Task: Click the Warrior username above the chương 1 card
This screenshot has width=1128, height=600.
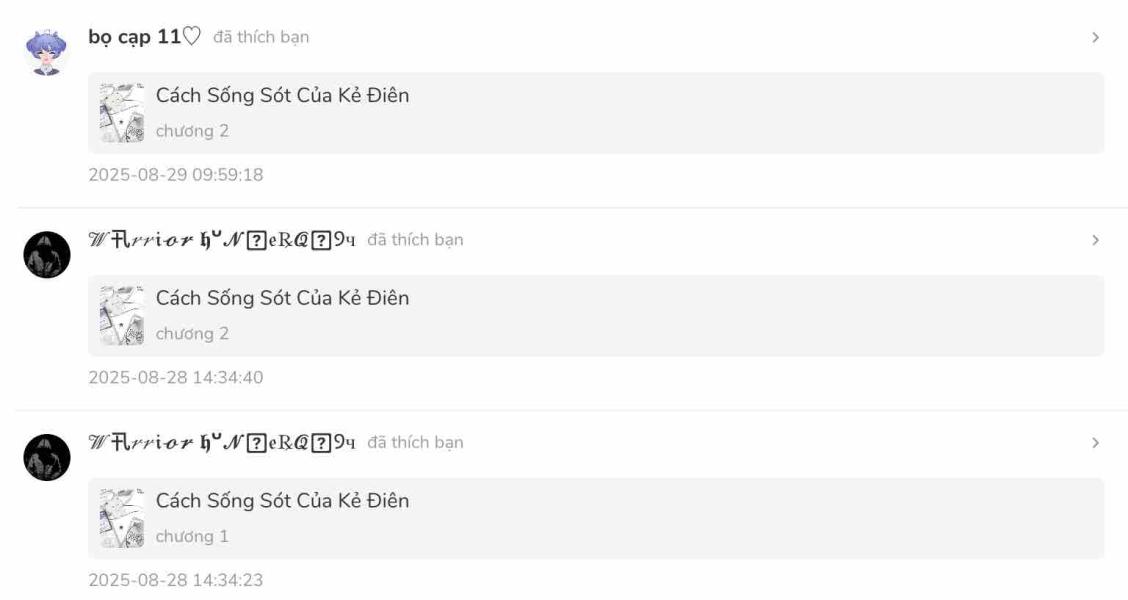Action: pyautogui.click(x=222, y=442)
